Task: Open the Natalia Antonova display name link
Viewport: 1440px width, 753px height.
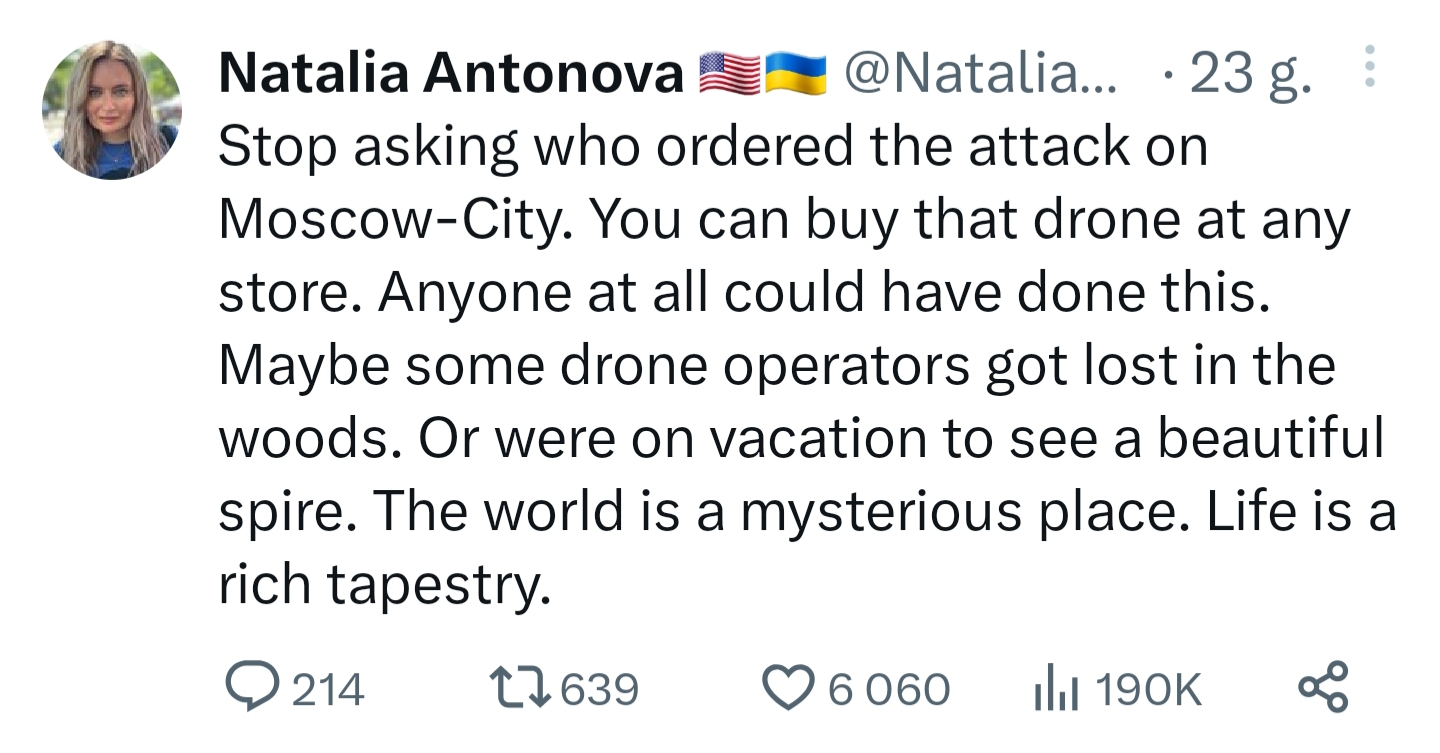Action: (x=450, y=74)
